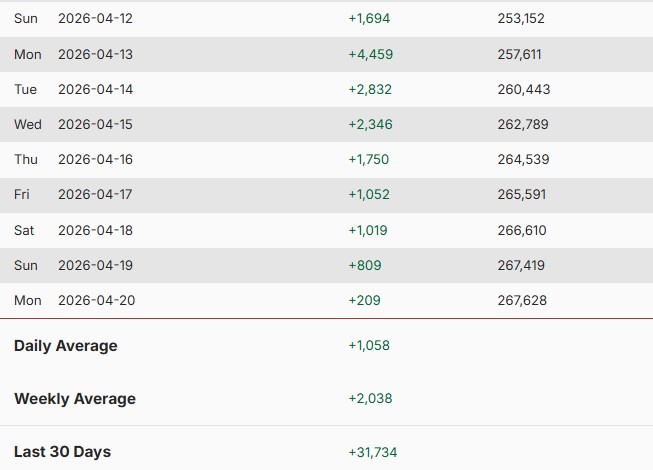Click the 264,539 total value
Viewport: 653px width, 470px height.
(523, 159)
